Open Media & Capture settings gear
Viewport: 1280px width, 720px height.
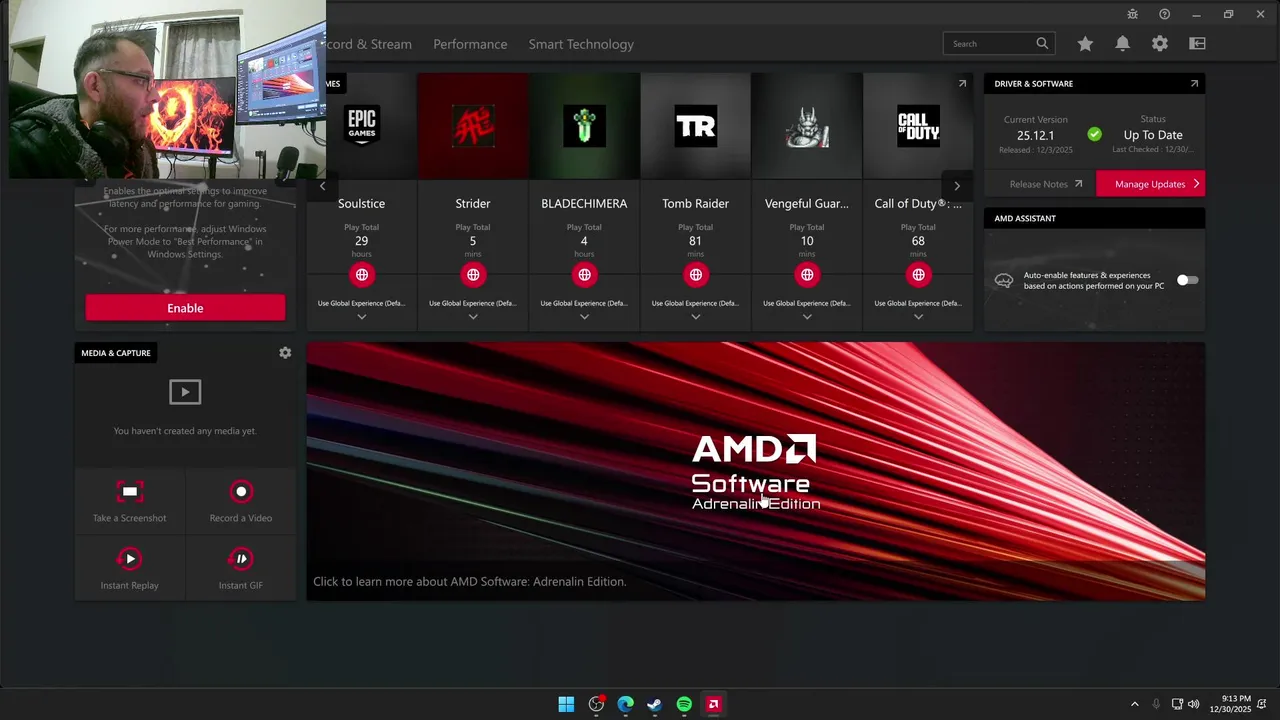click(x=285, y=353)
